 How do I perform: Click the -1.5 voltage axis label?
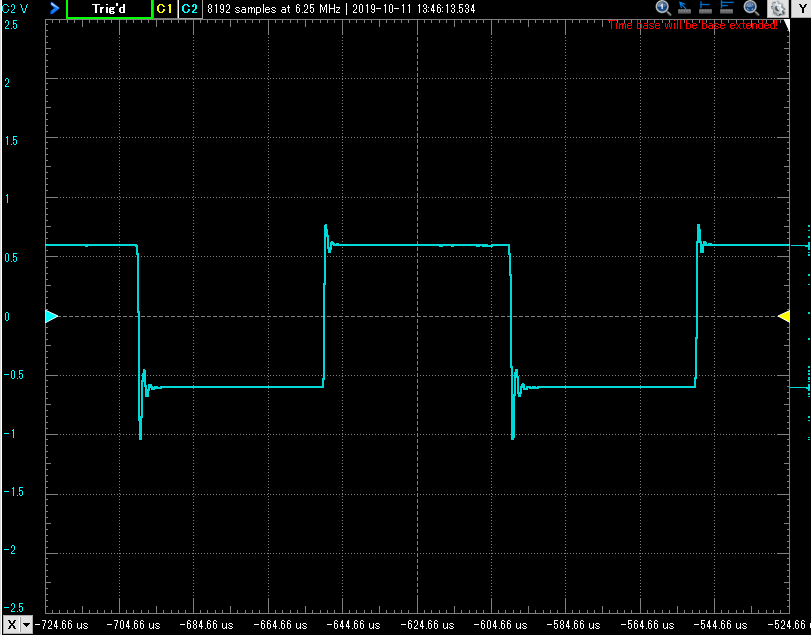point(13,491)
